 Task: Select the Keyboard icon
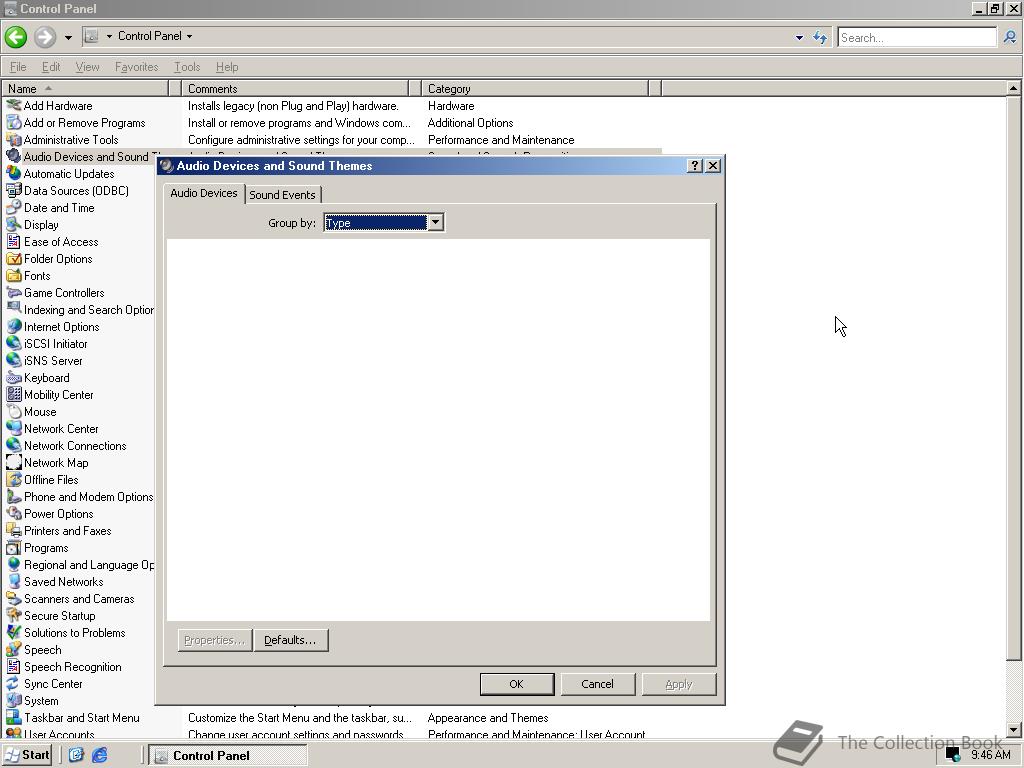point(14,377)
